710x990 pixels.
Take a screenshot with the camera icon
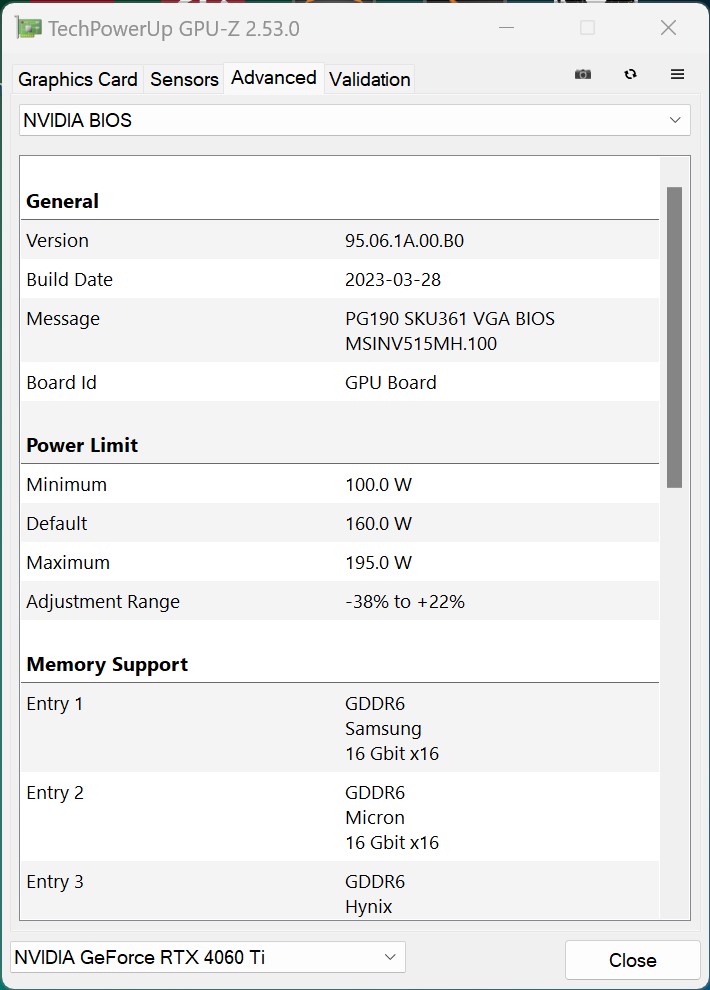583,75
